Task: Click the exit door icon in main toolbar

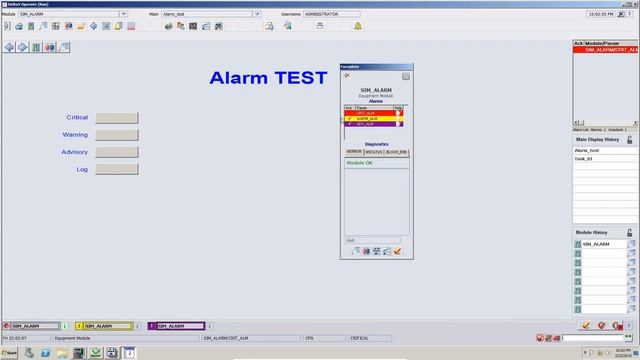Action: pyautogui.click(x=7, y=26)
